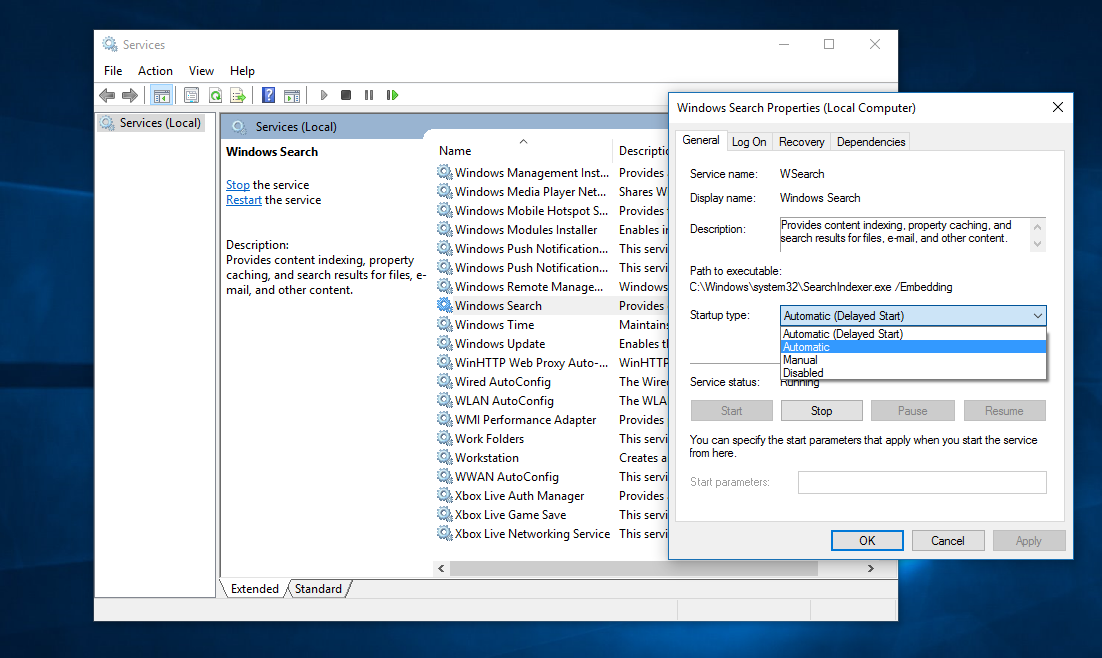Click the gear icon beside Workstation row
Viewport: 1102px width, 658px height.
(x=444, y=457)
